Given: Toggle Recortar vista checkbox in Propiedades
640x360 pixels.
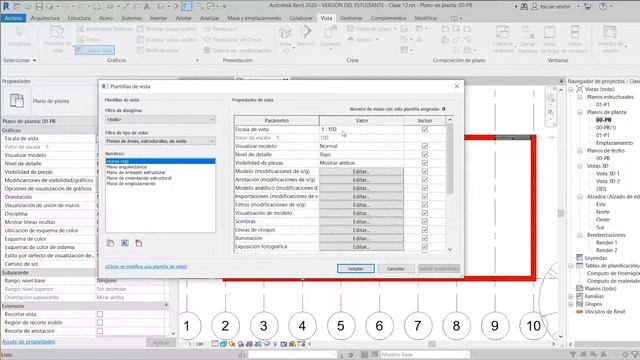Looking at the screenshot, I should 100,314.
